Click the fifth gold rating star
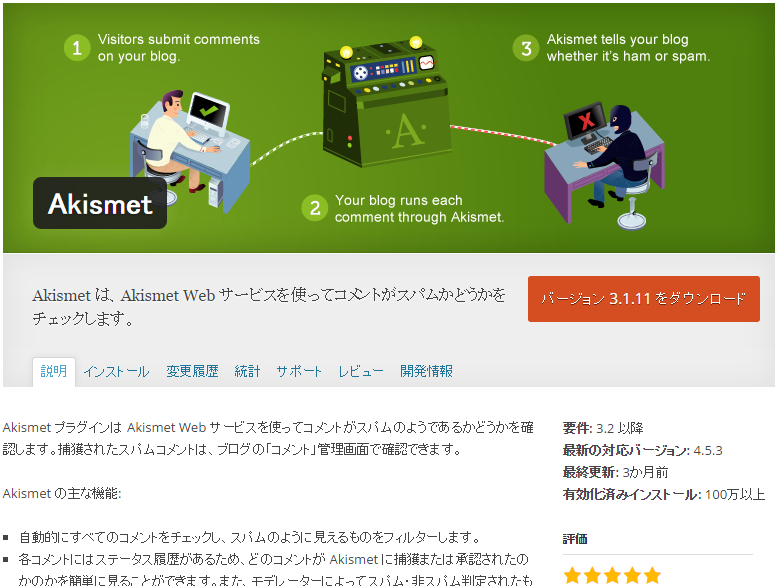 652,576
